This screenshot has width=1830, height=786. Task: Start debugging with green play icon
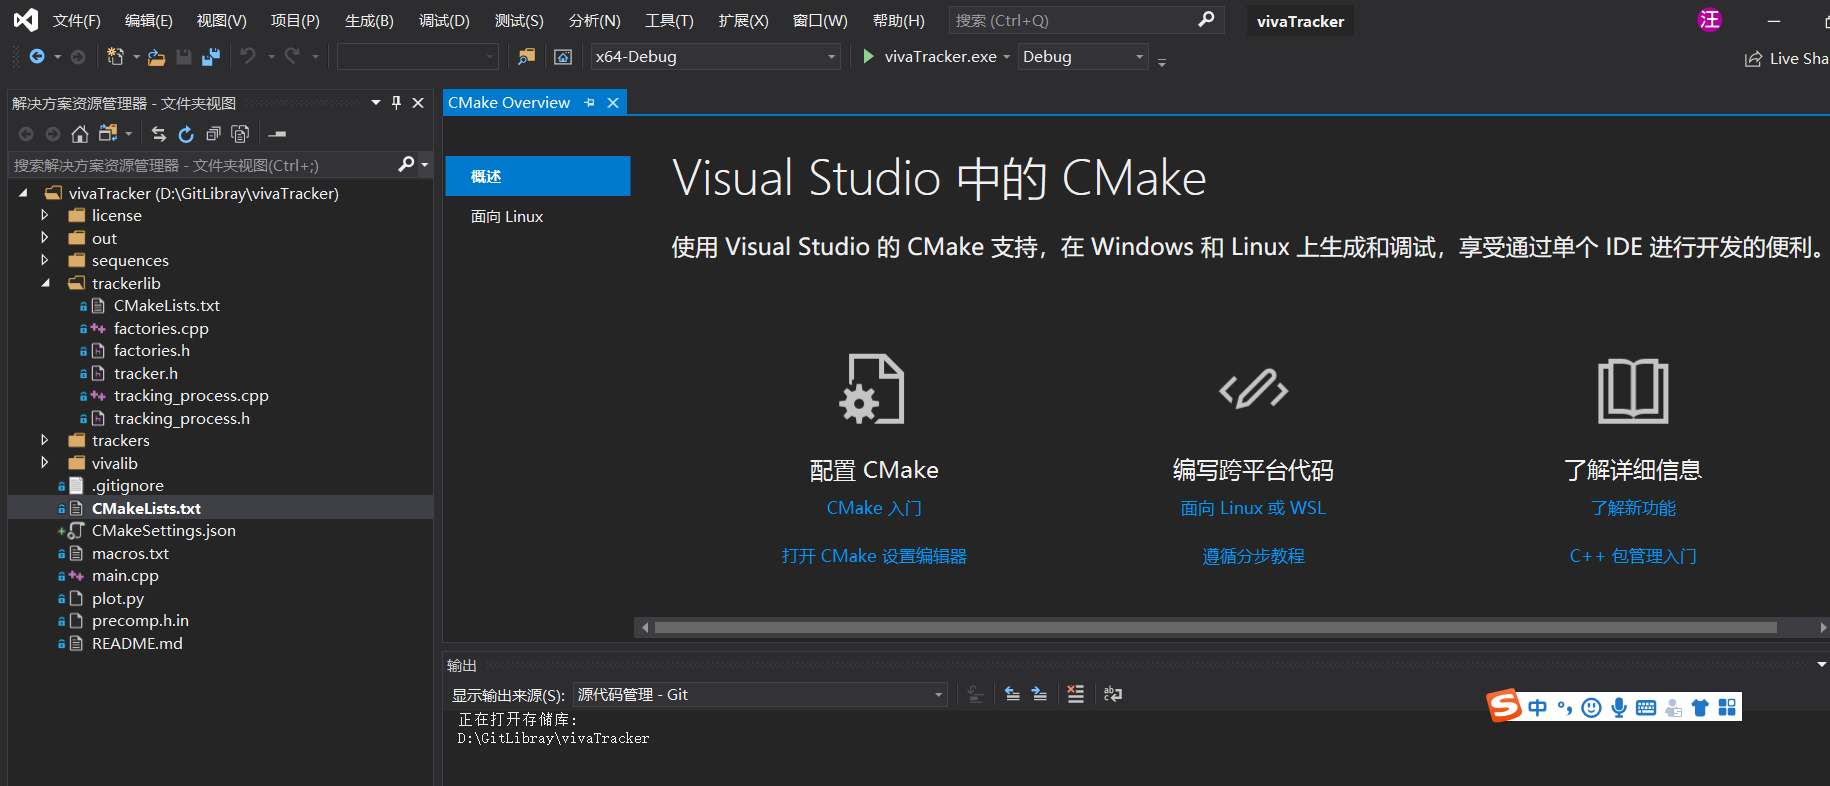(868, 57)
